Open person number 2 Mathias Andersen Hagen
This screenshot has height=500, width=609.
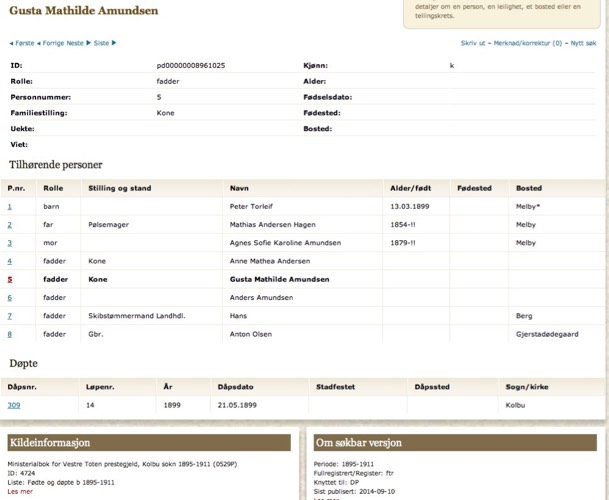[x=10, y=225]
